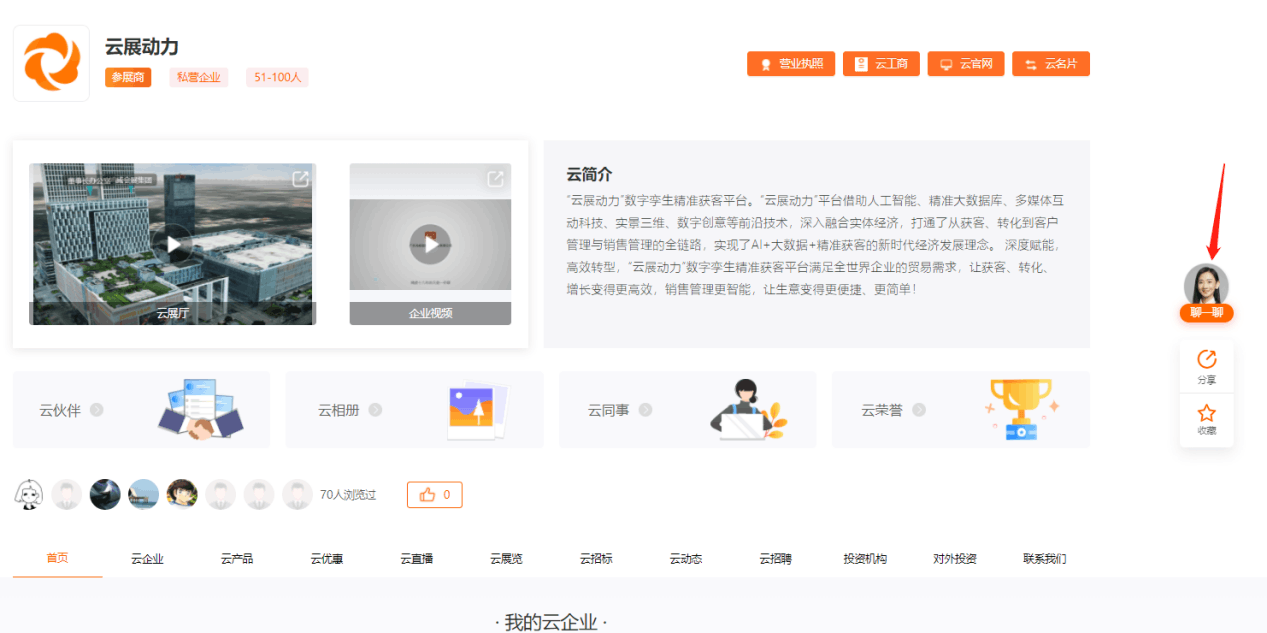1267x633 pixels.
Task: Click the 云展动力 orange company logo
Action: (x=51, y=62)
